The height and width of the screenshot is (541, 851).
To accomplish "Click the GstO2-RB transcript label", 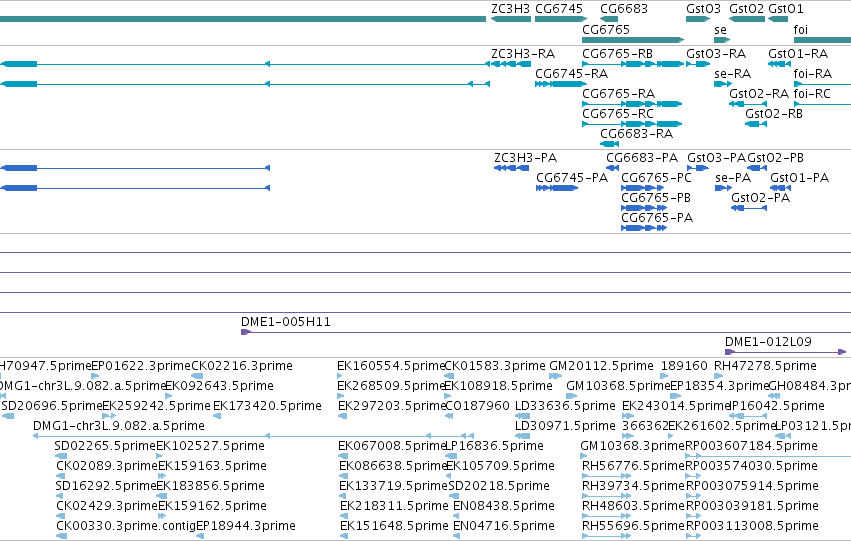I will (773, 114).
